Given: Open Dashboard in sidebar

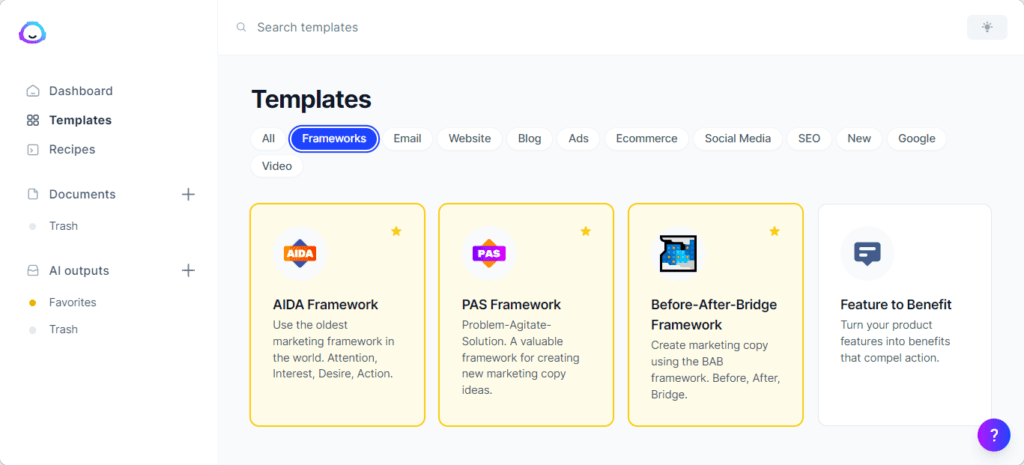Looking at the screenshot, I should pyautogui.click(x=81, y=91).
